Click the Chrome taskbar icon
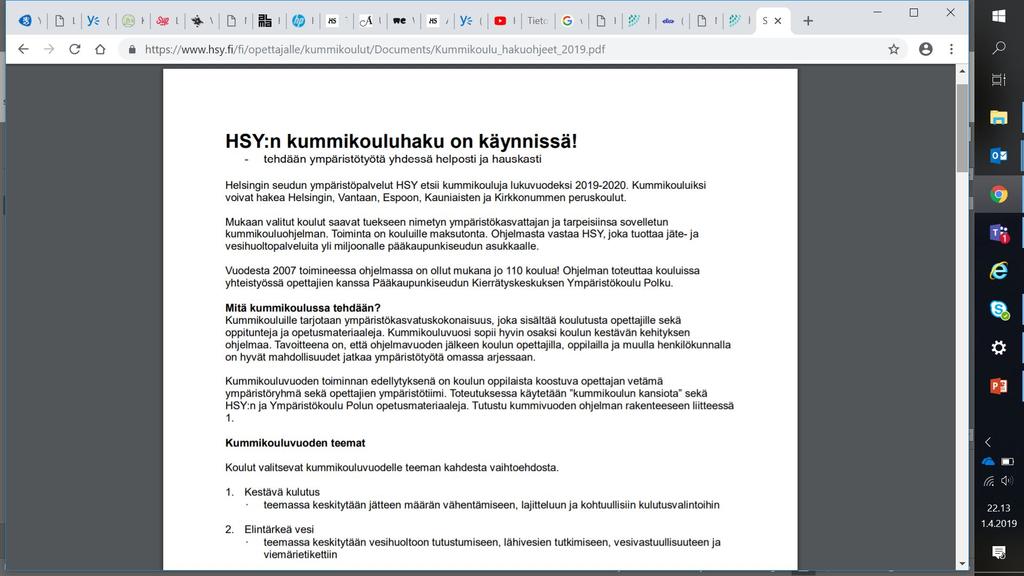Screen dimensions: 1024x576 click(999, 194)
